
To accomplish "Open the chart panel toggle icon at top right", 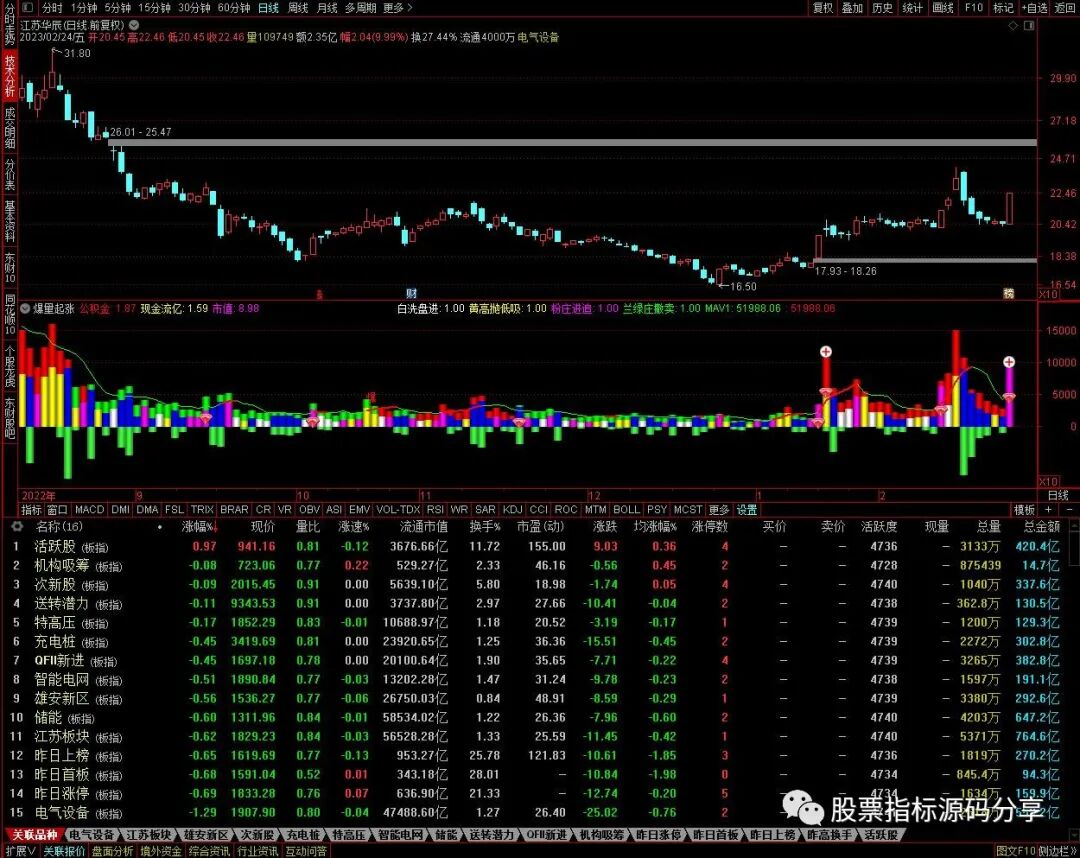I will 1029,25.
